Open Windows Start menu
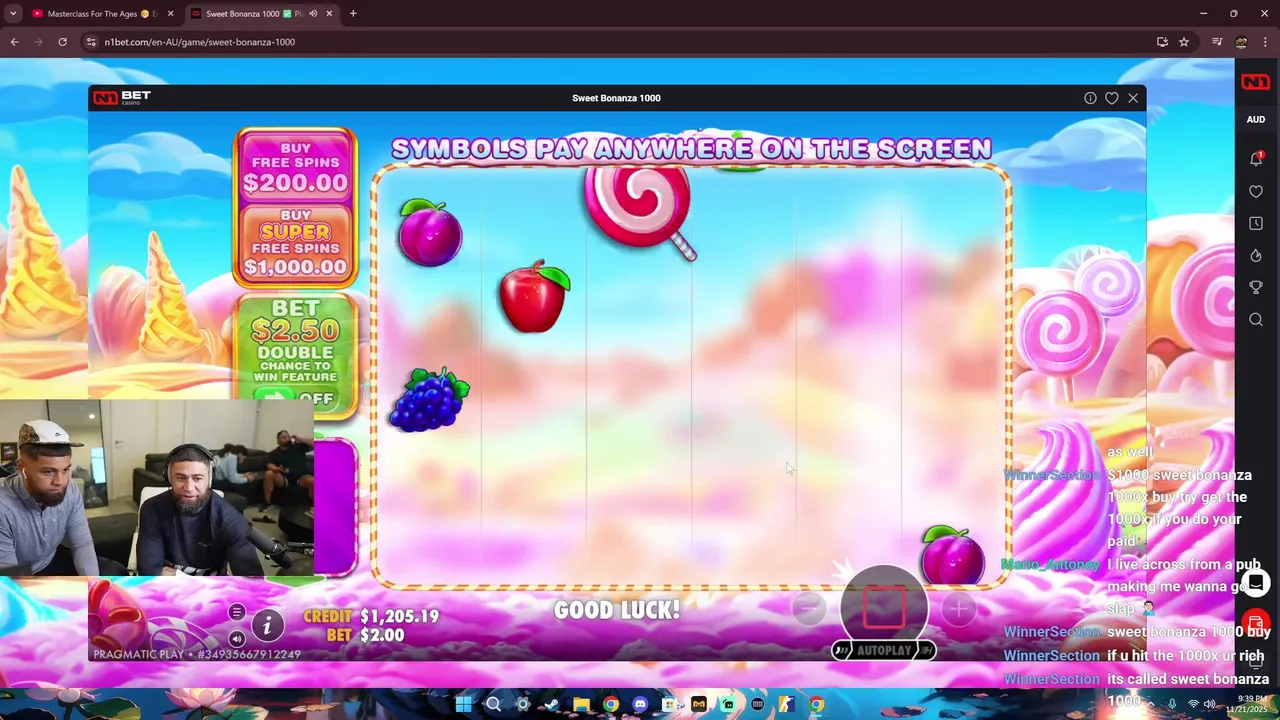The width and height of the screenshot is (1280, 720). (464, 704)
